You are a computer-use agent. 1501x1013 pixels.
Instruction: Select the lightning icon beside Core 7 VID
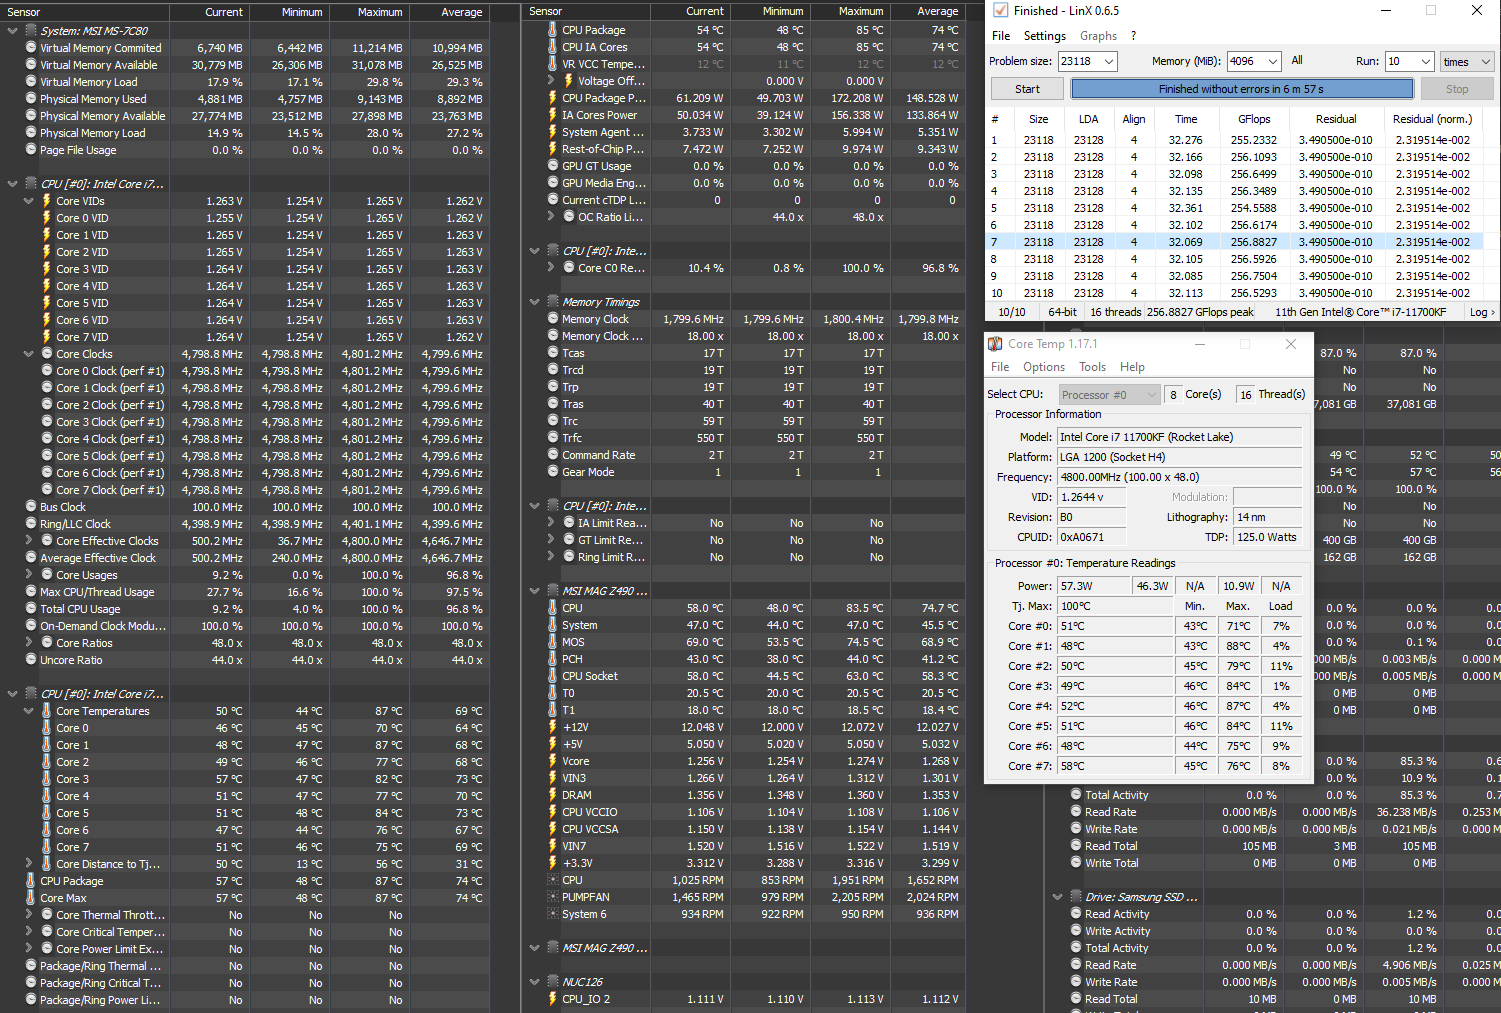tap(47, 337)
